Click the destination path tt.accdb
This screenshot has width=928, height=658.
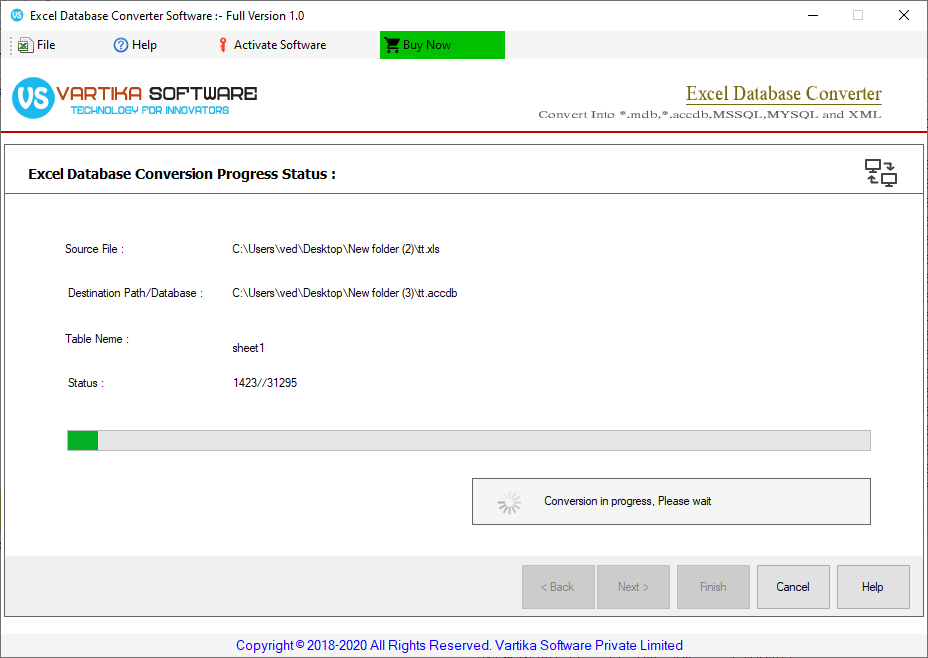click(344, 293)
